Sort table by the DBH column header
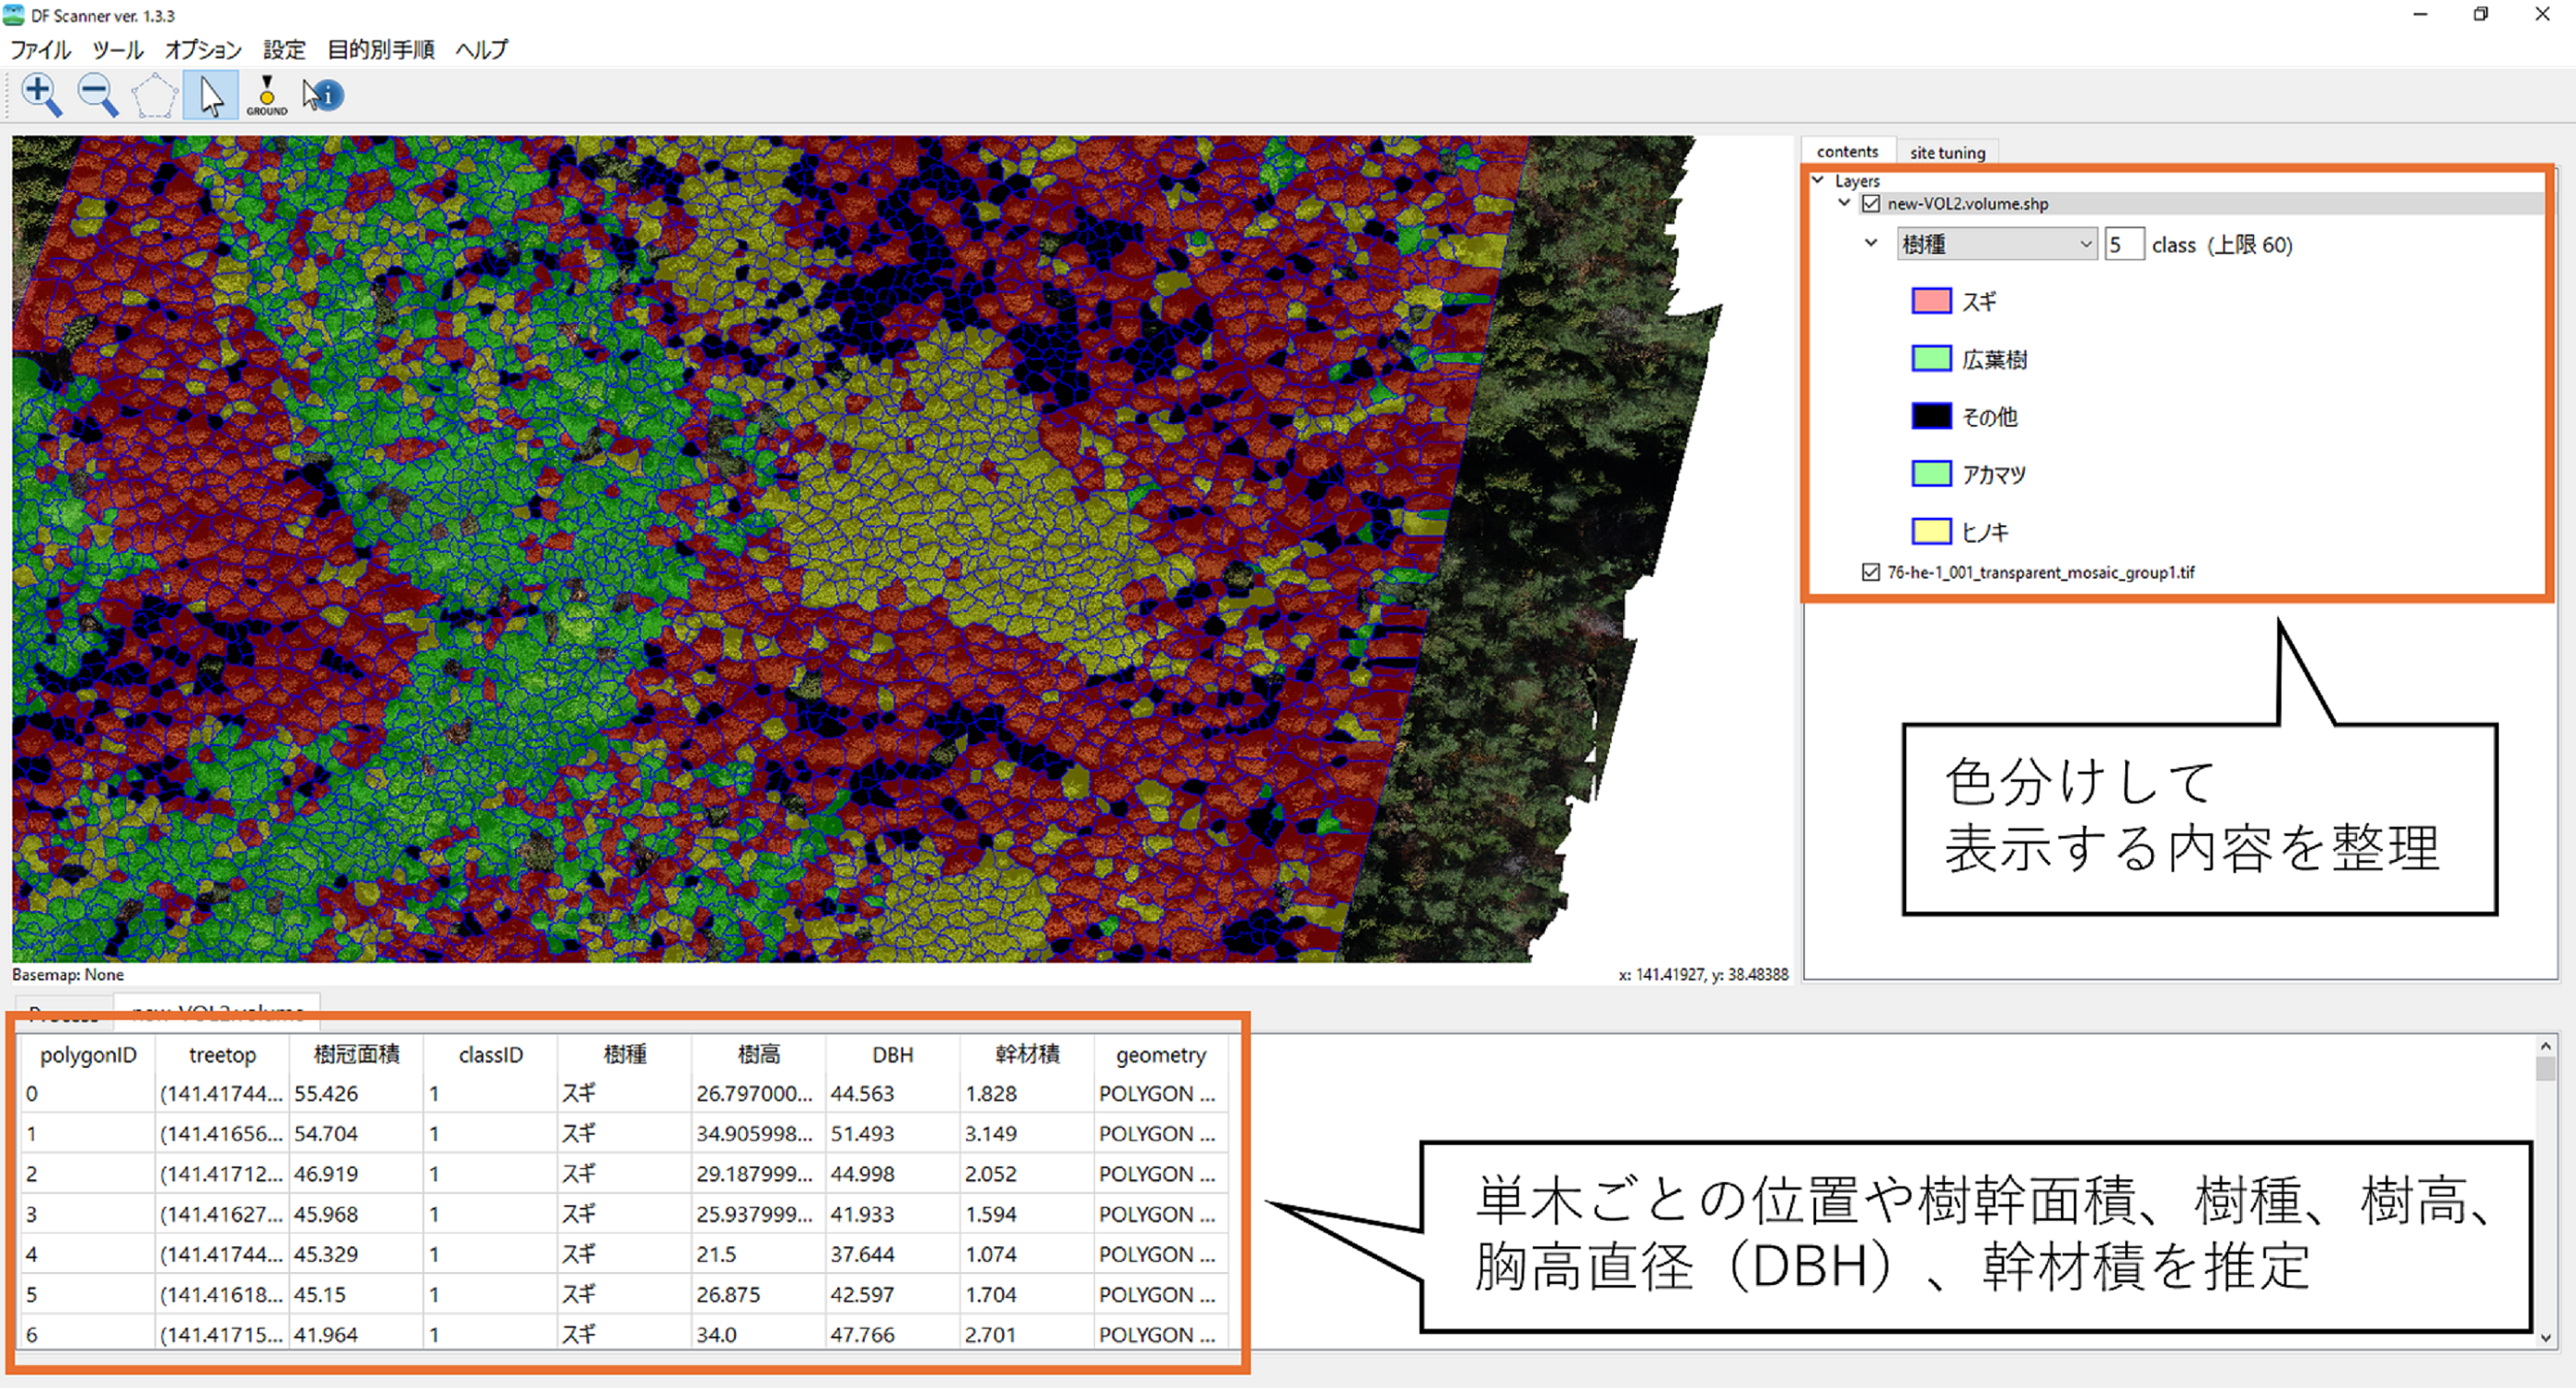Screen dimensions: 2576x1388 point(892,1054)
